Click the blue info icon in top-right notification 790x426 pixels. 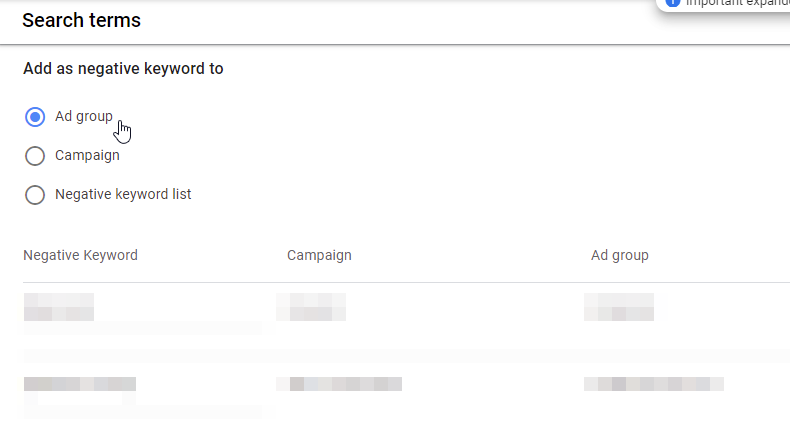point(673,3)
